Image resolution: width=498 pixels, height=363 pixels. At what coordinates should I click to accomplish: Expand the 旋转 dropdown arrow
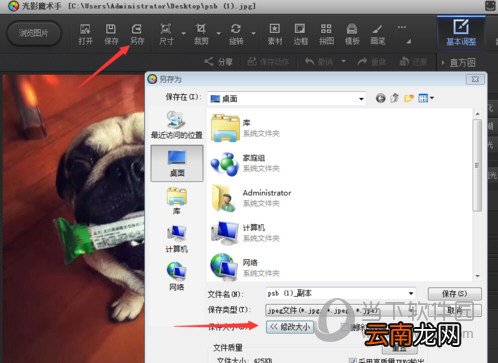click(x=253, y=34)
